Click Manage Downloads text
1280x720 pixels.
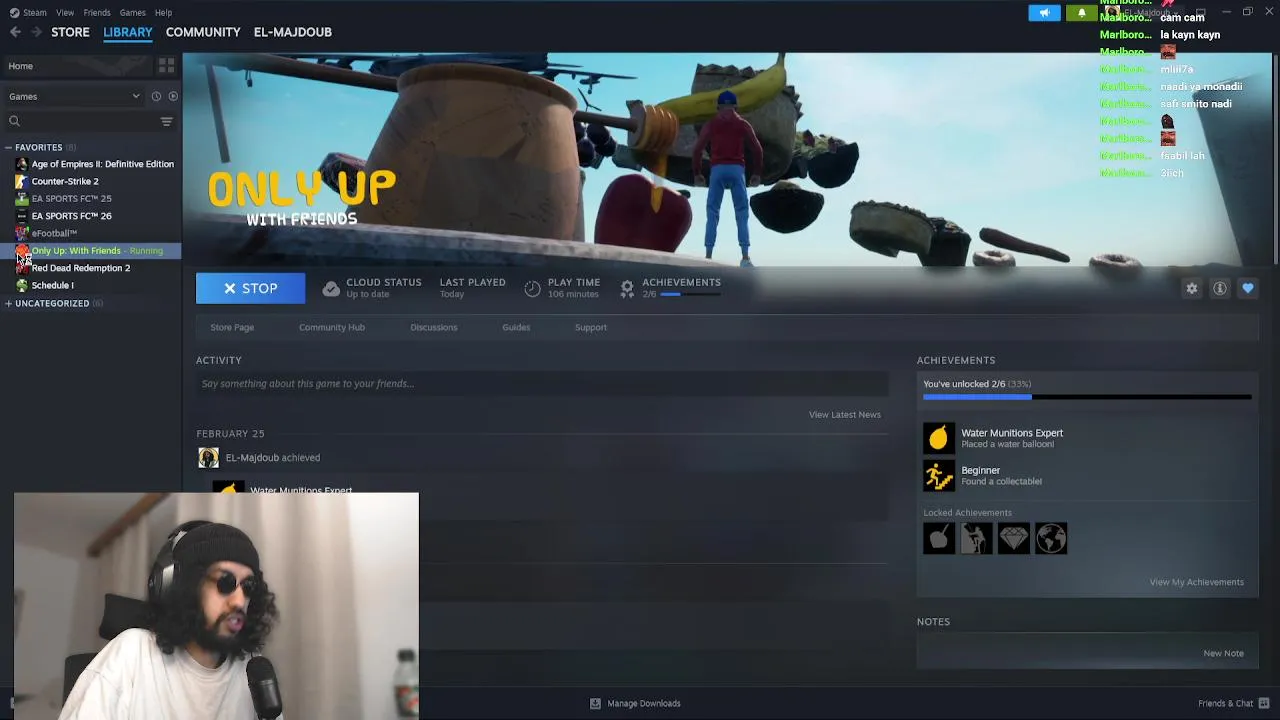644,703
